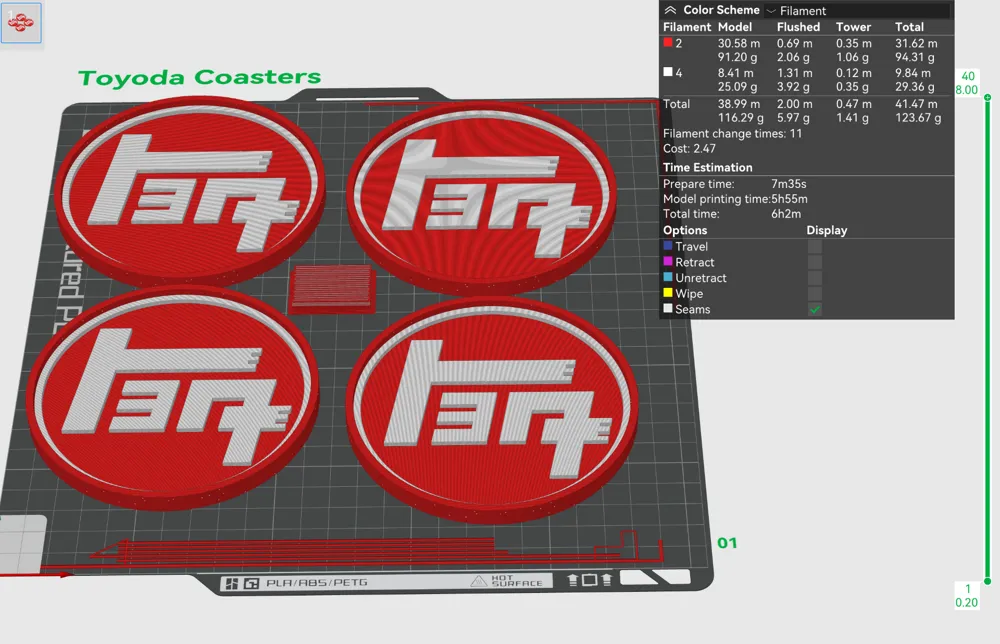Toggle the Unretract display checkbox
This screenshot has height=644, width=1000.
(814, 278)
